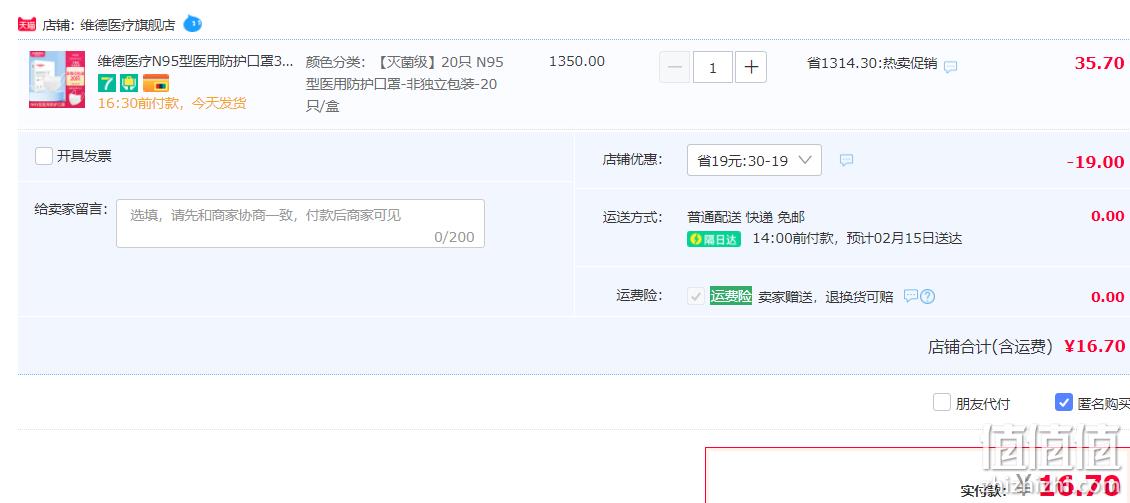The image size is (1130, 503).
Task: Click the Tmall logo icon beside store name
Action: (x=27, y=25)
